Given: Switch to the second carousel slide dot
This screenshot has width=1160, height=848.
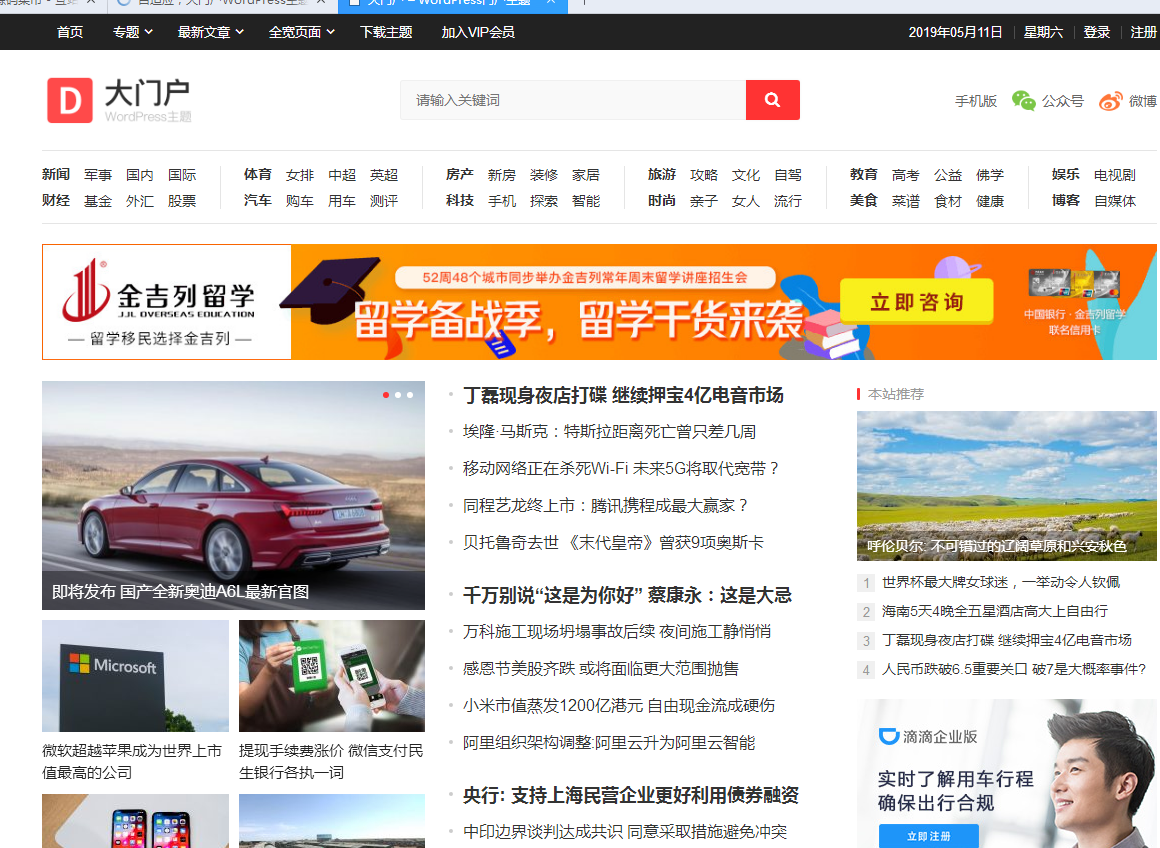Looking at the screenshot, I should tap(398, 395).
